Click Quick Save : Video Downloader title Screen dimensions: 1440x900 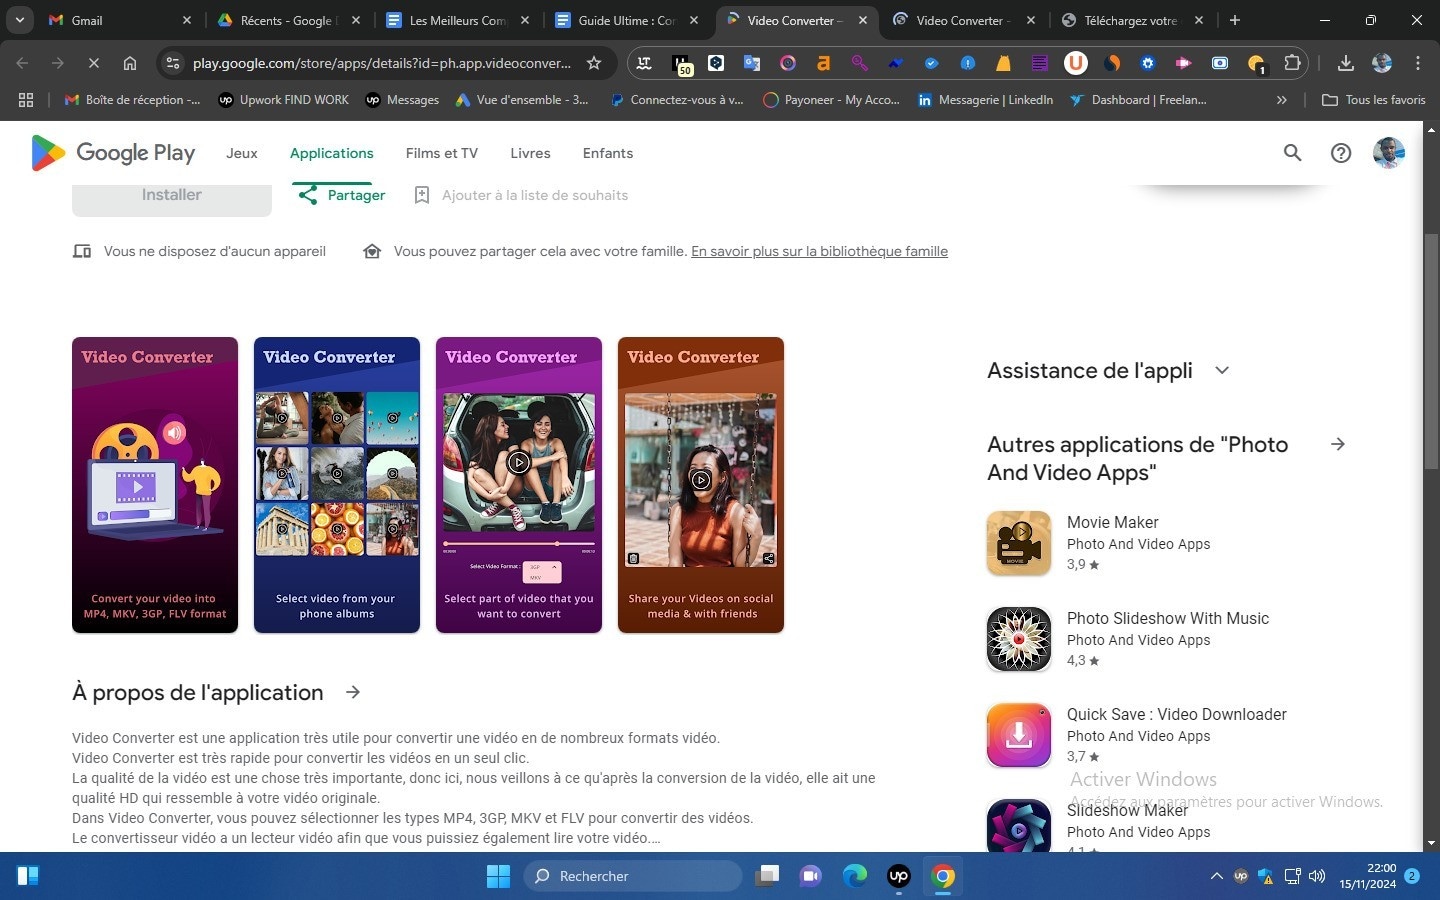(x=1177, y=714)
